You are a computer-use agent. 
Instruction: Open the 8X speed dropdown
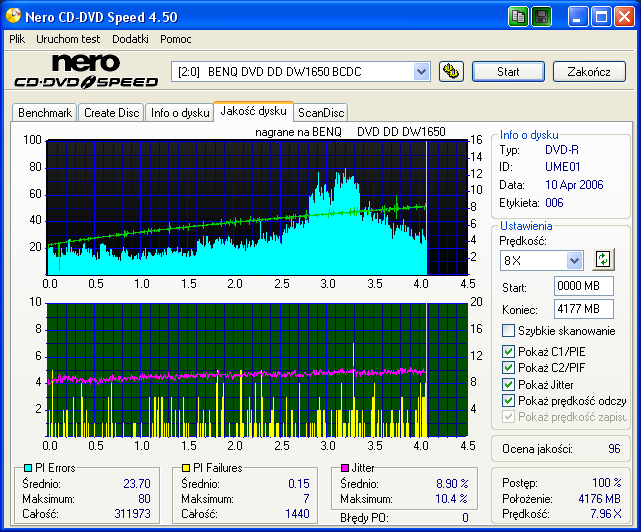pyautogui.click(x=574, y=260)
